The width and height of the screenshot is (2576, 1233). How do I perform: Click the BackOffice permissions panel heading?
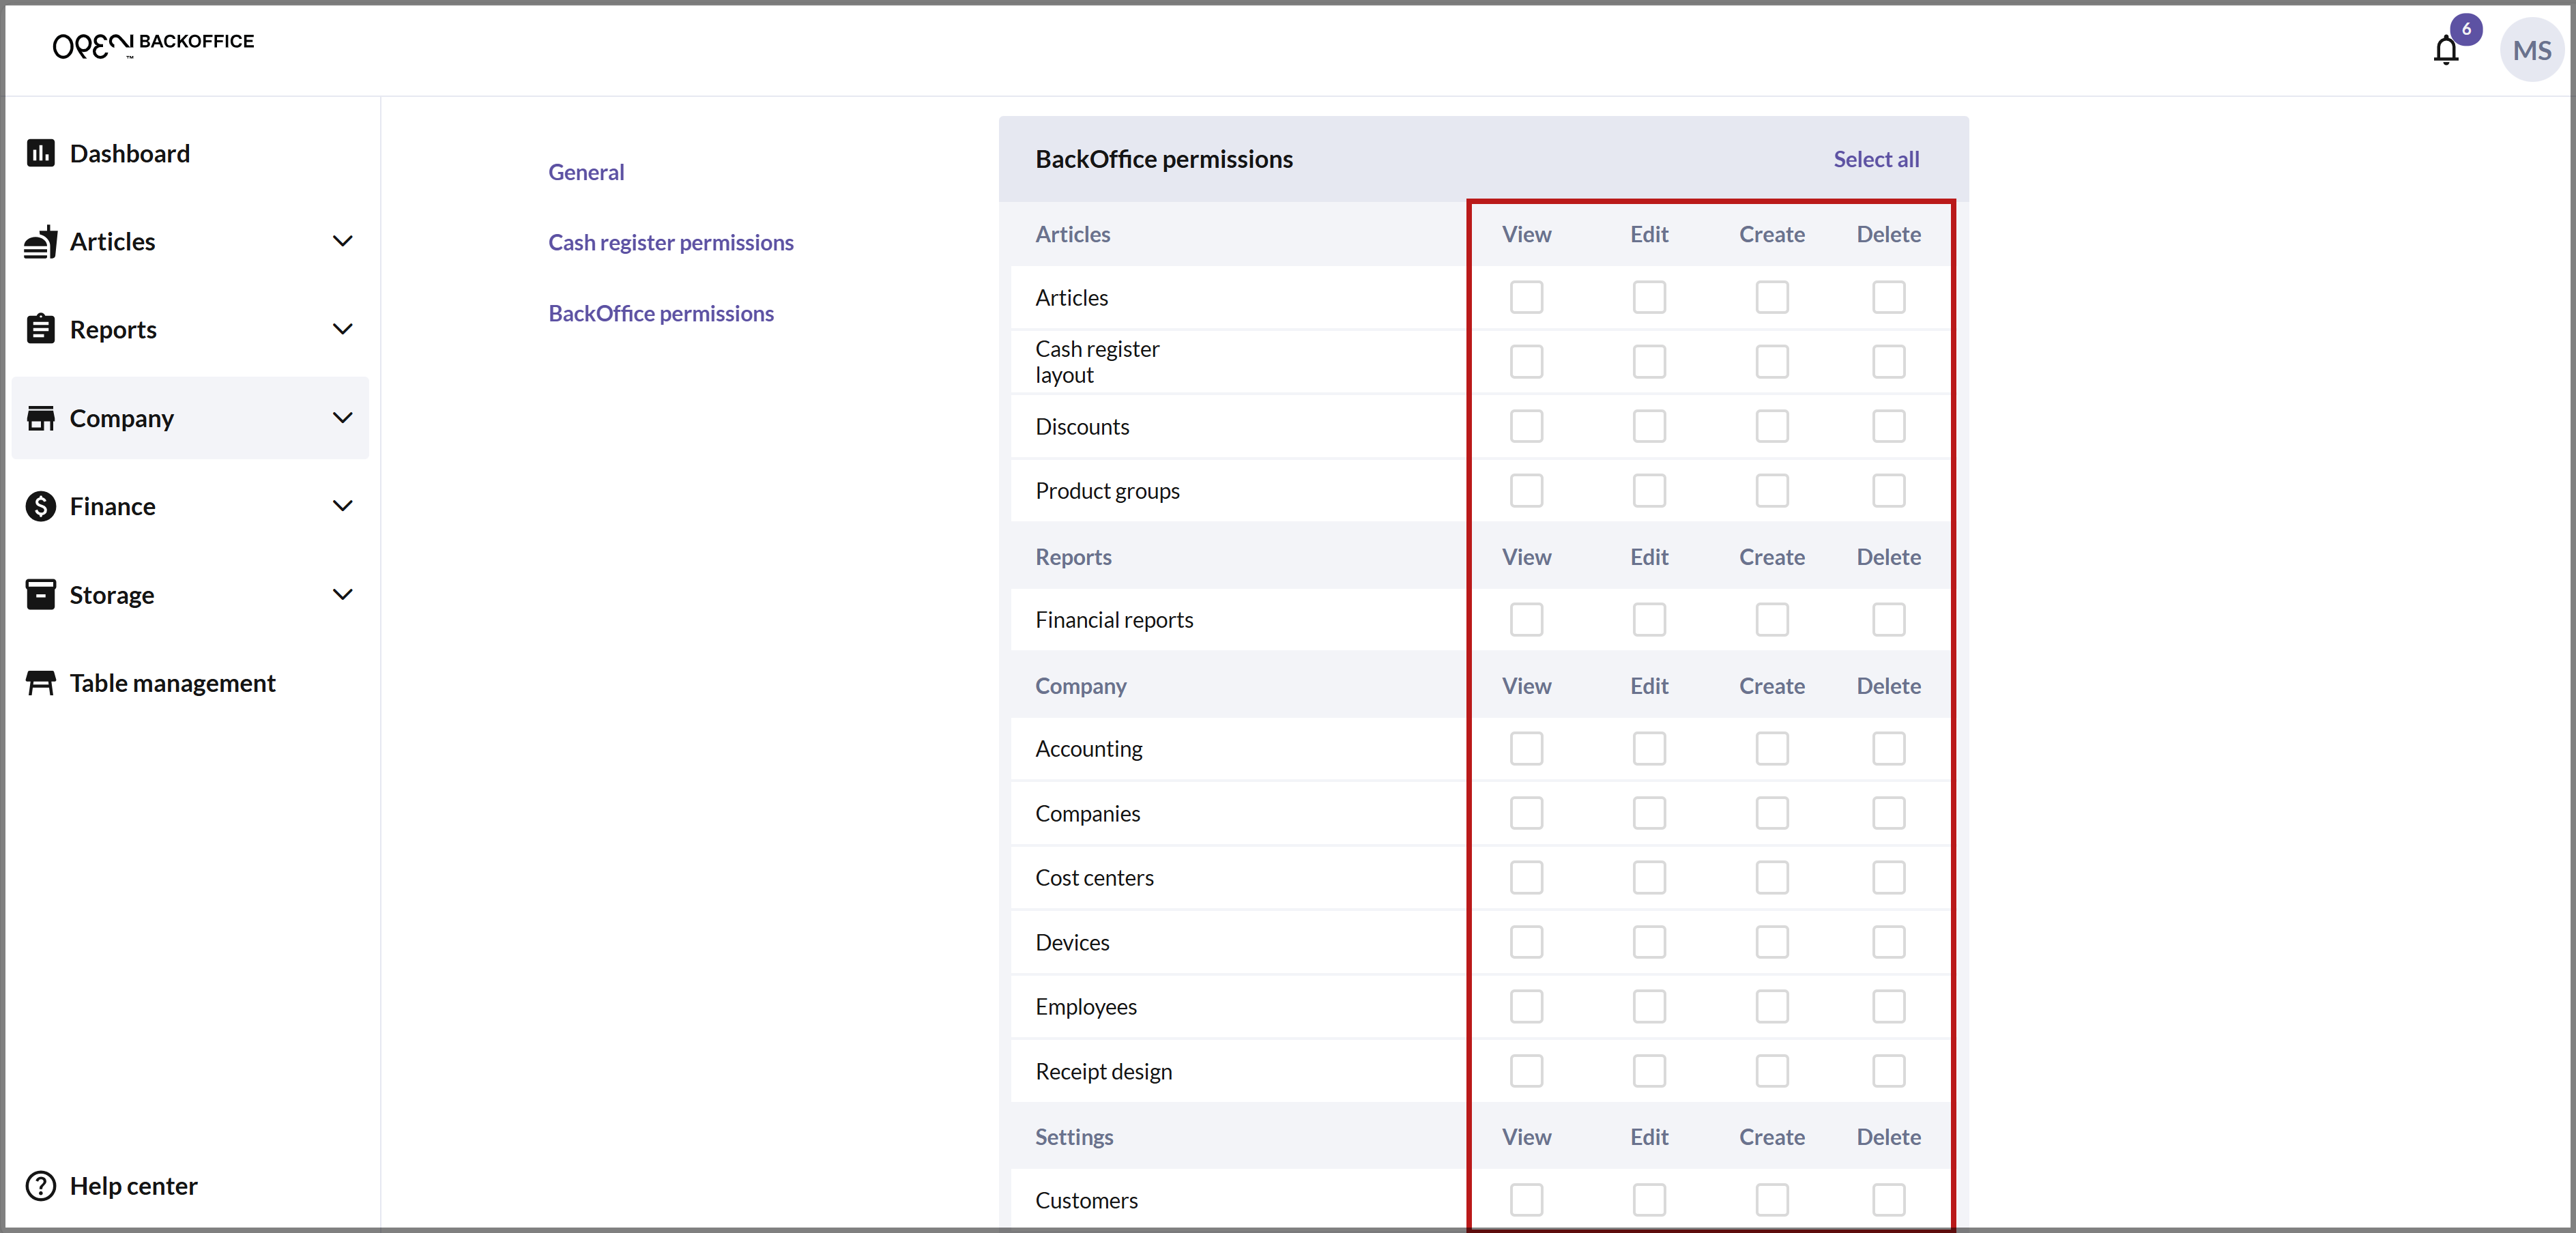(x=1164, y=159)
